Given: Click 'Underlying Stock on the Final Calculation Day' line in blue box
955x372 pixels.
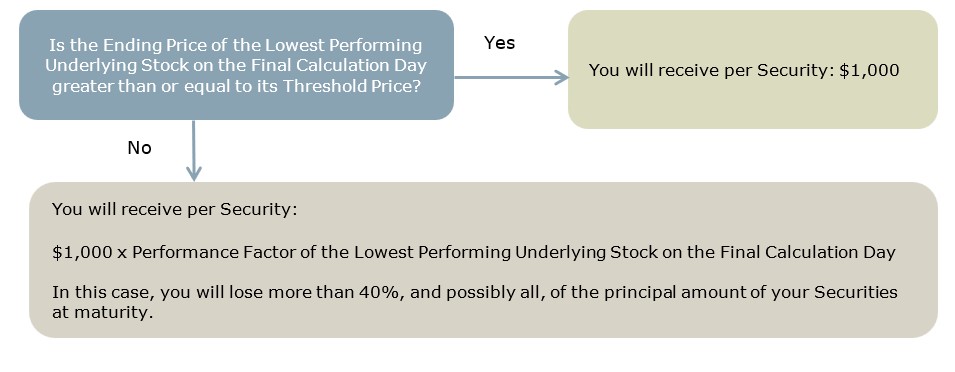Looking at the screenshot, I should click(x=236, y=66).
